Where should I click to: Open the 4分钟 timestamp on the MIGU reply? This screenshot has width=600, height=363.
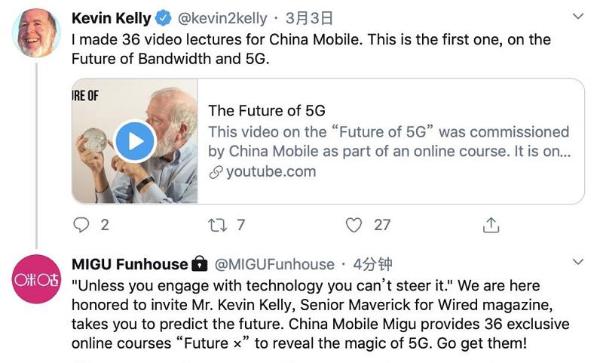[x=372, y=264]
